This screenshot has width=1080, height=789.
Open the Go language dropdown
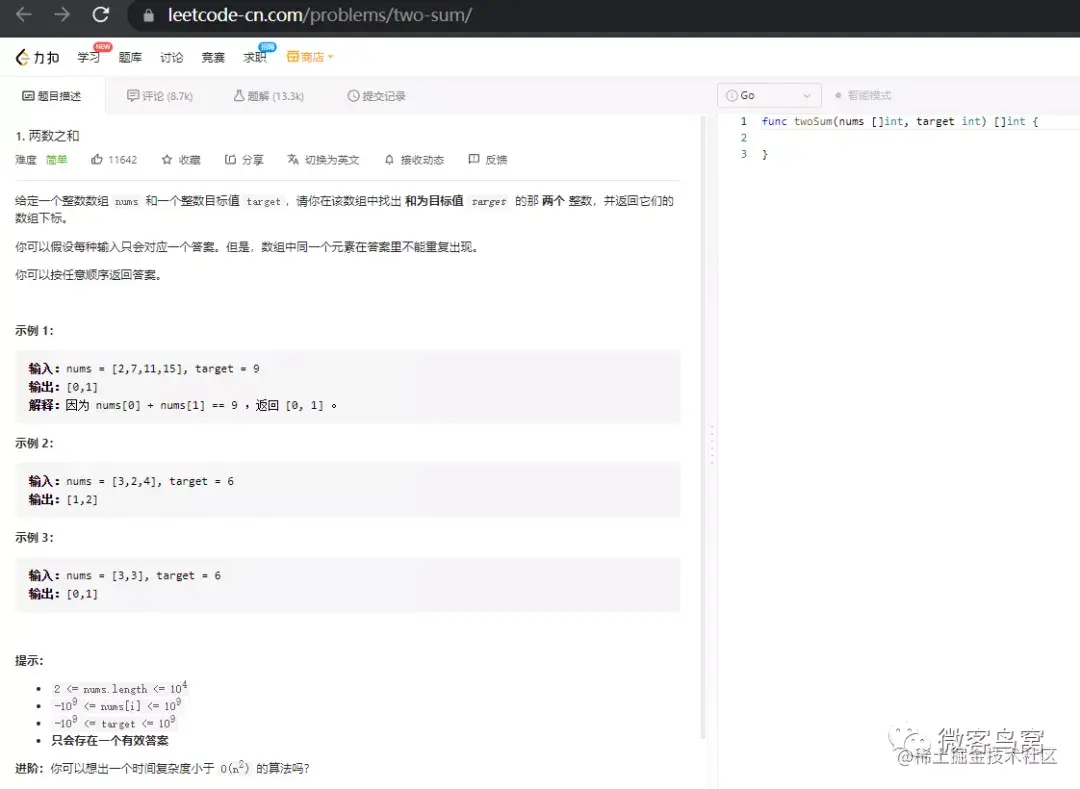(769, 96)
